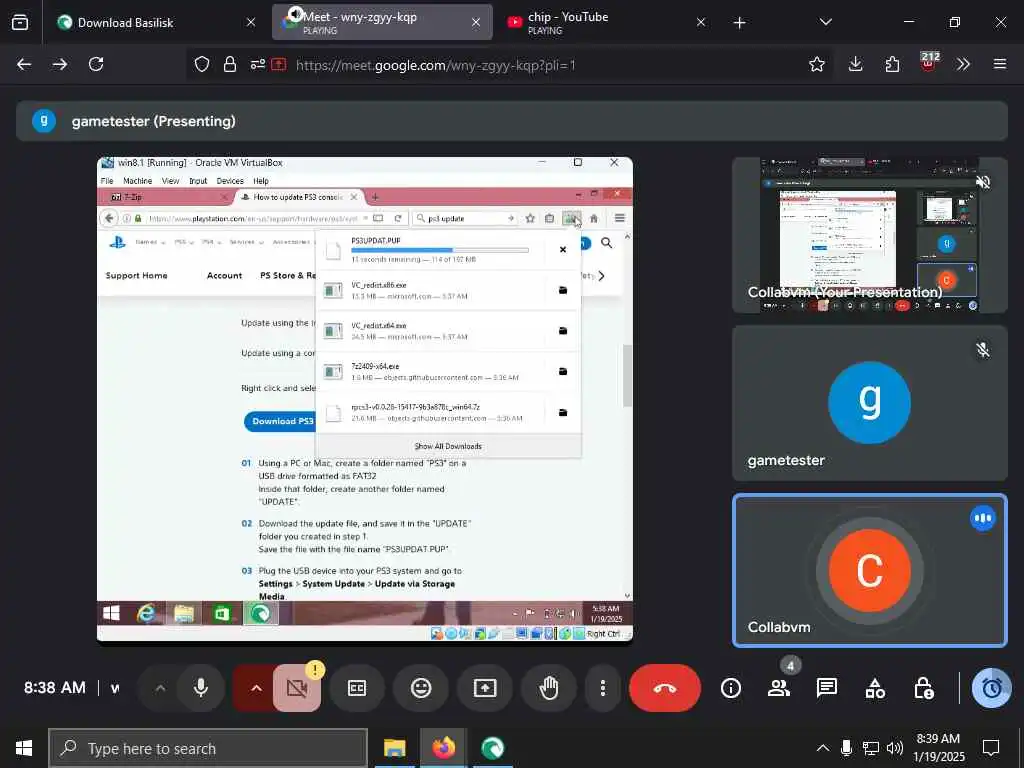The width and height of the screenshot is (1024, 768).
Task: Open the network tray icon
Action: [x=871, y=748]
